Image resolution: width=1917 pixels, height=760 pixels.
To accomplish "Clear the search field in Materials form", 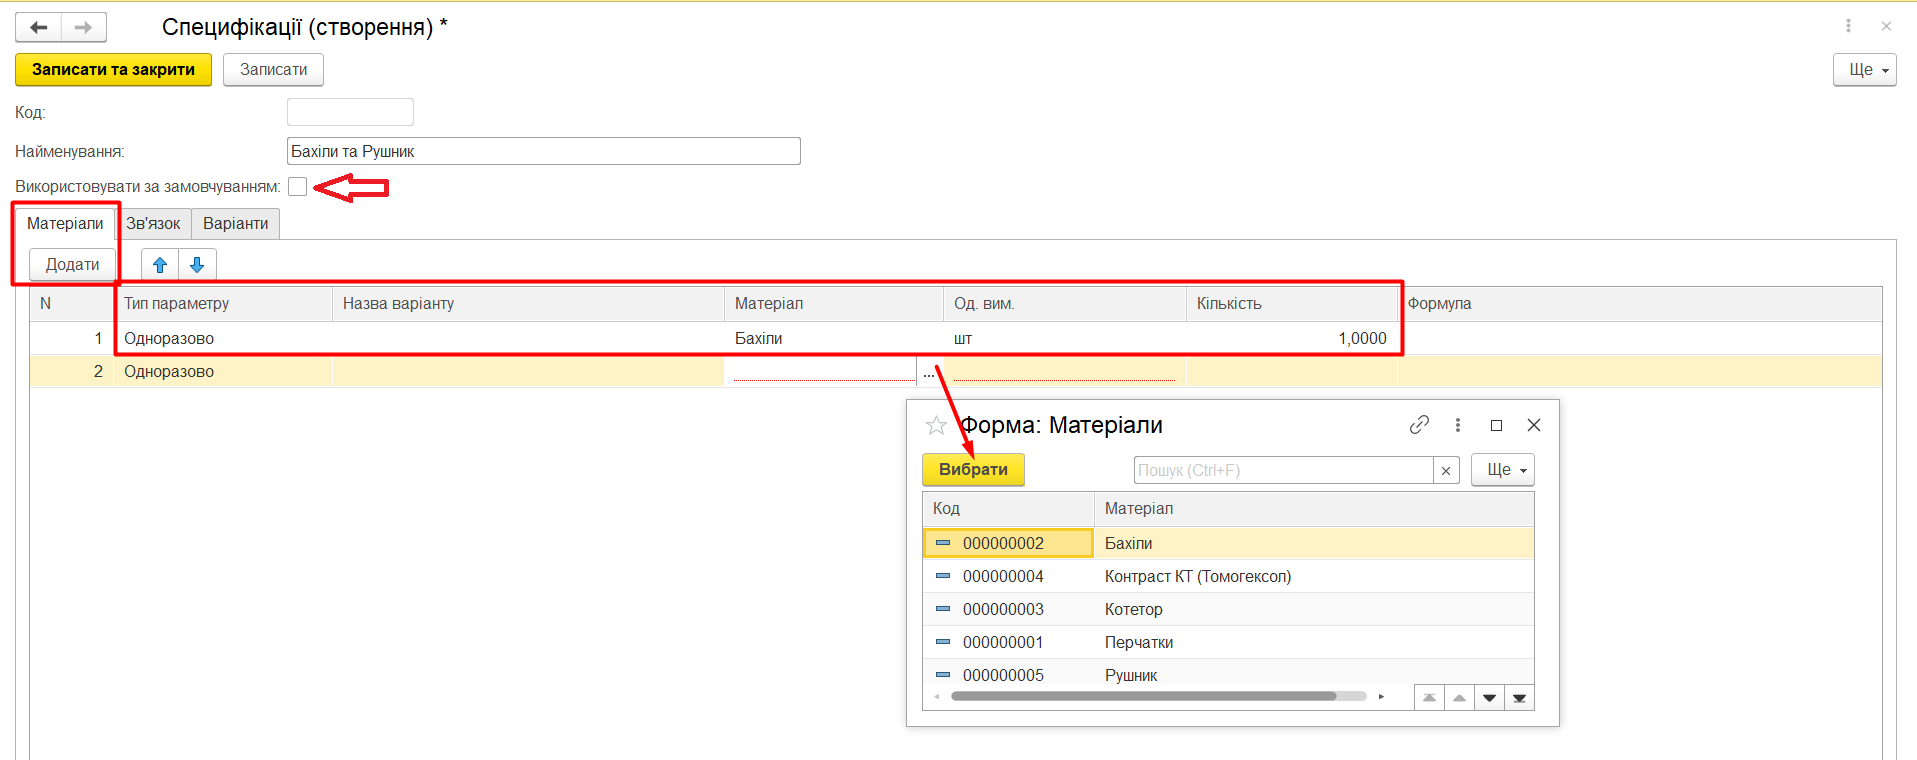I will (1446, 471).
